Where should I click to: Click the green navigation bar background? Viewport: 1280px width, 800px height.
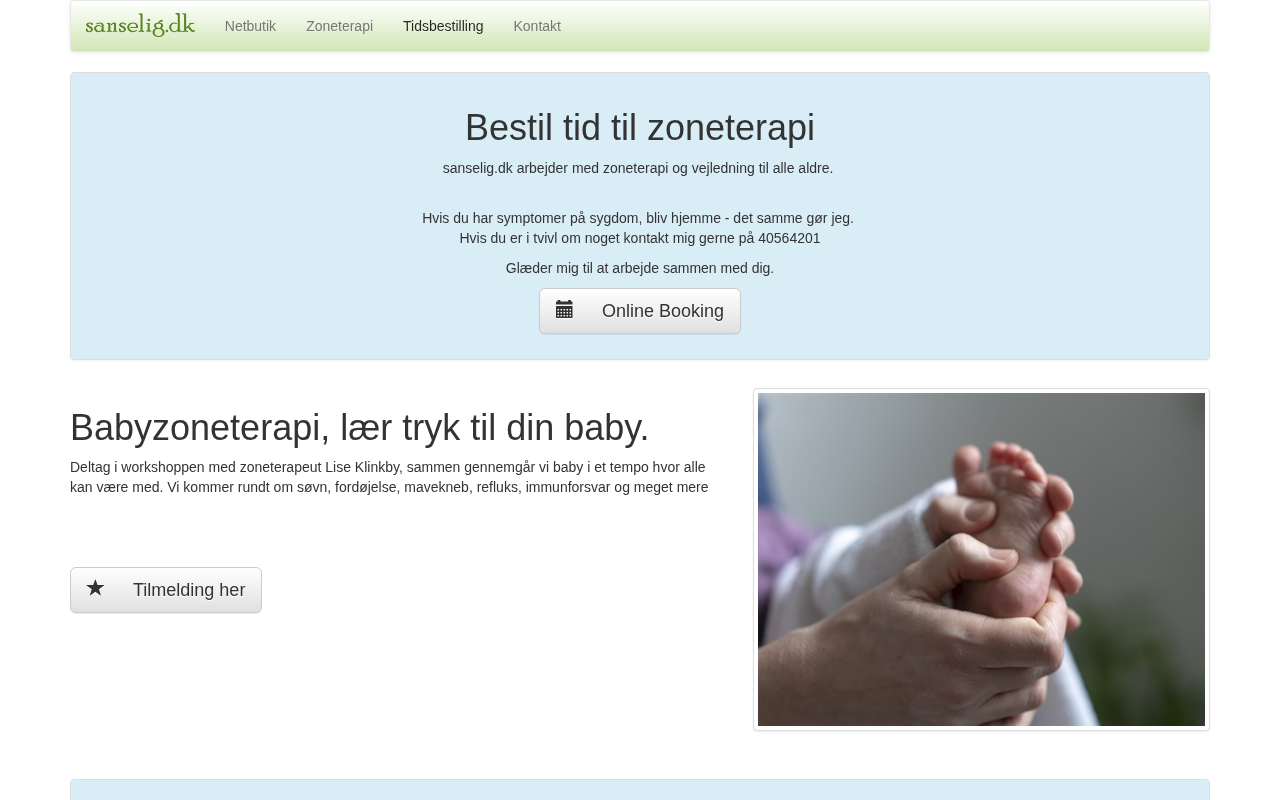tap(880, 26)
